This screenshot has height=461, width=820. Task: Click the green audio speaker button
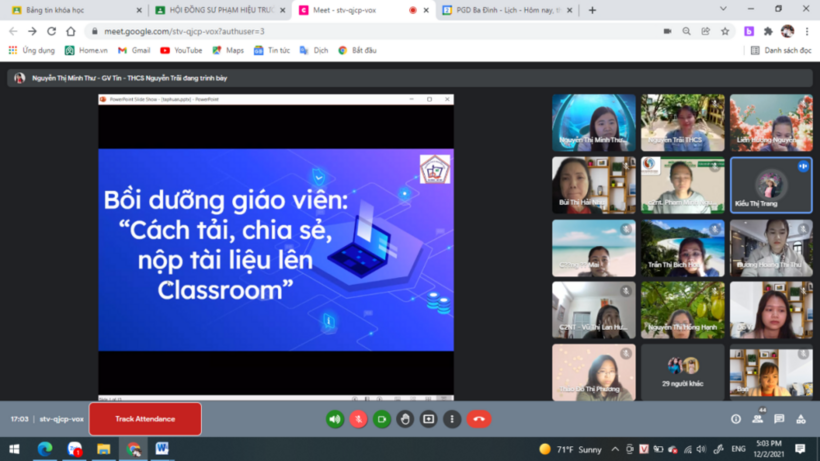[335, 419]
